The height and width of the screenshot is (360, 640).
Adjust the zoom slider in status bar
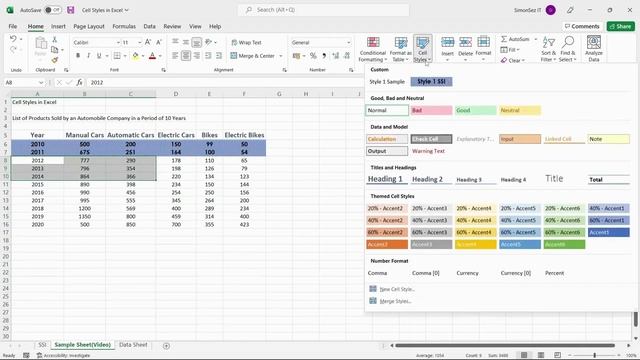point(594,356)
